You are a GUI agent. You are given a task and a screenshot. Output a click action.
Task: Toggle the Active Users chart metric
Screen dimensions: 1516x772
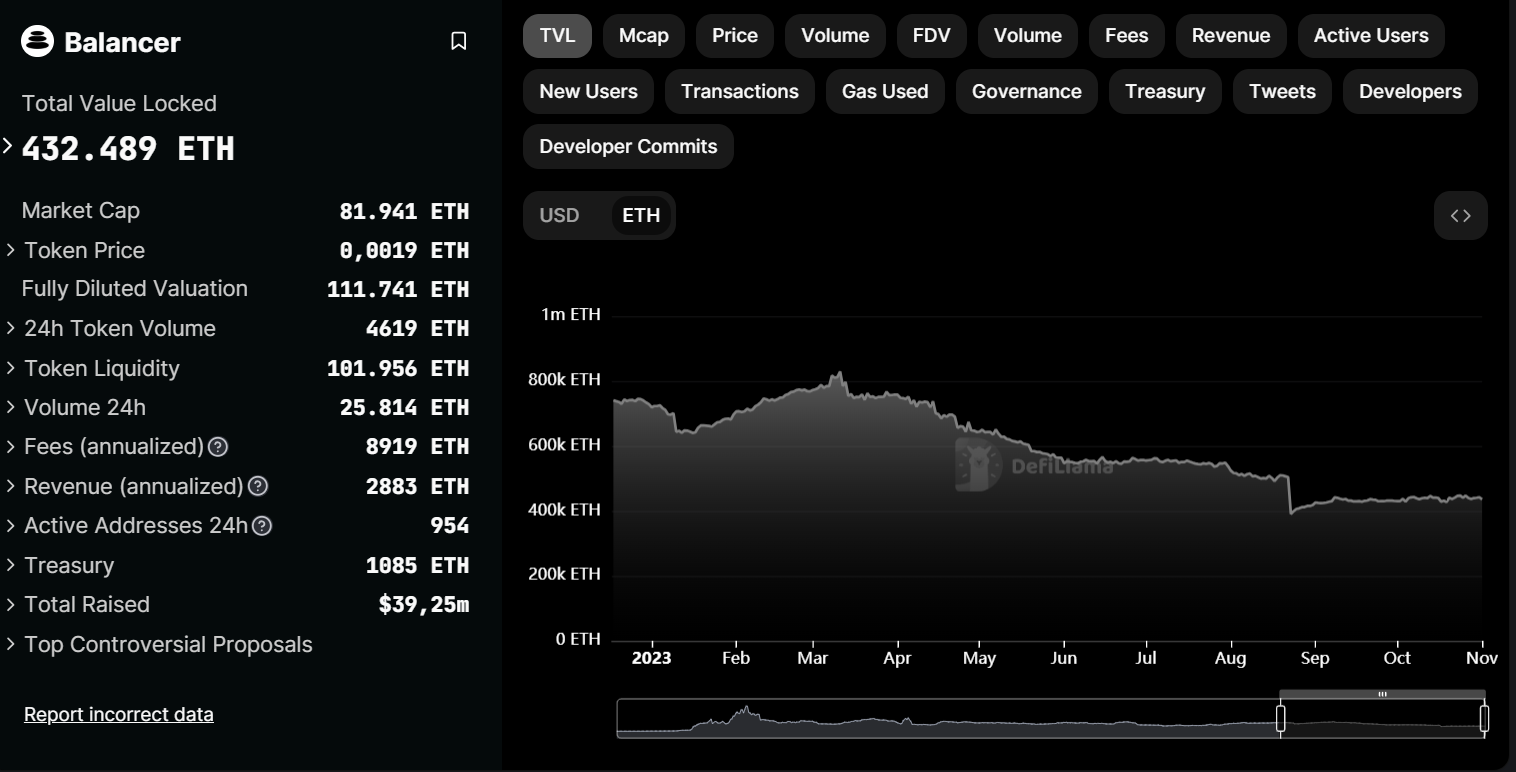(x=1371, y=36)
